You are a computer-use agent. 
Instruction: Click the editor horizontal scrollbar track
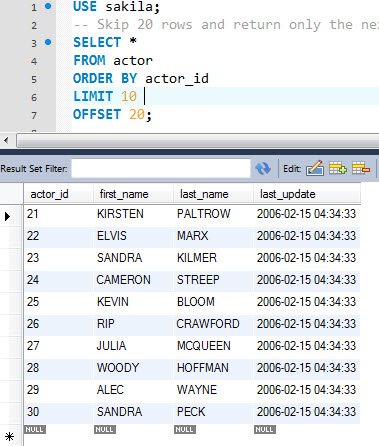tap(198, 140)
